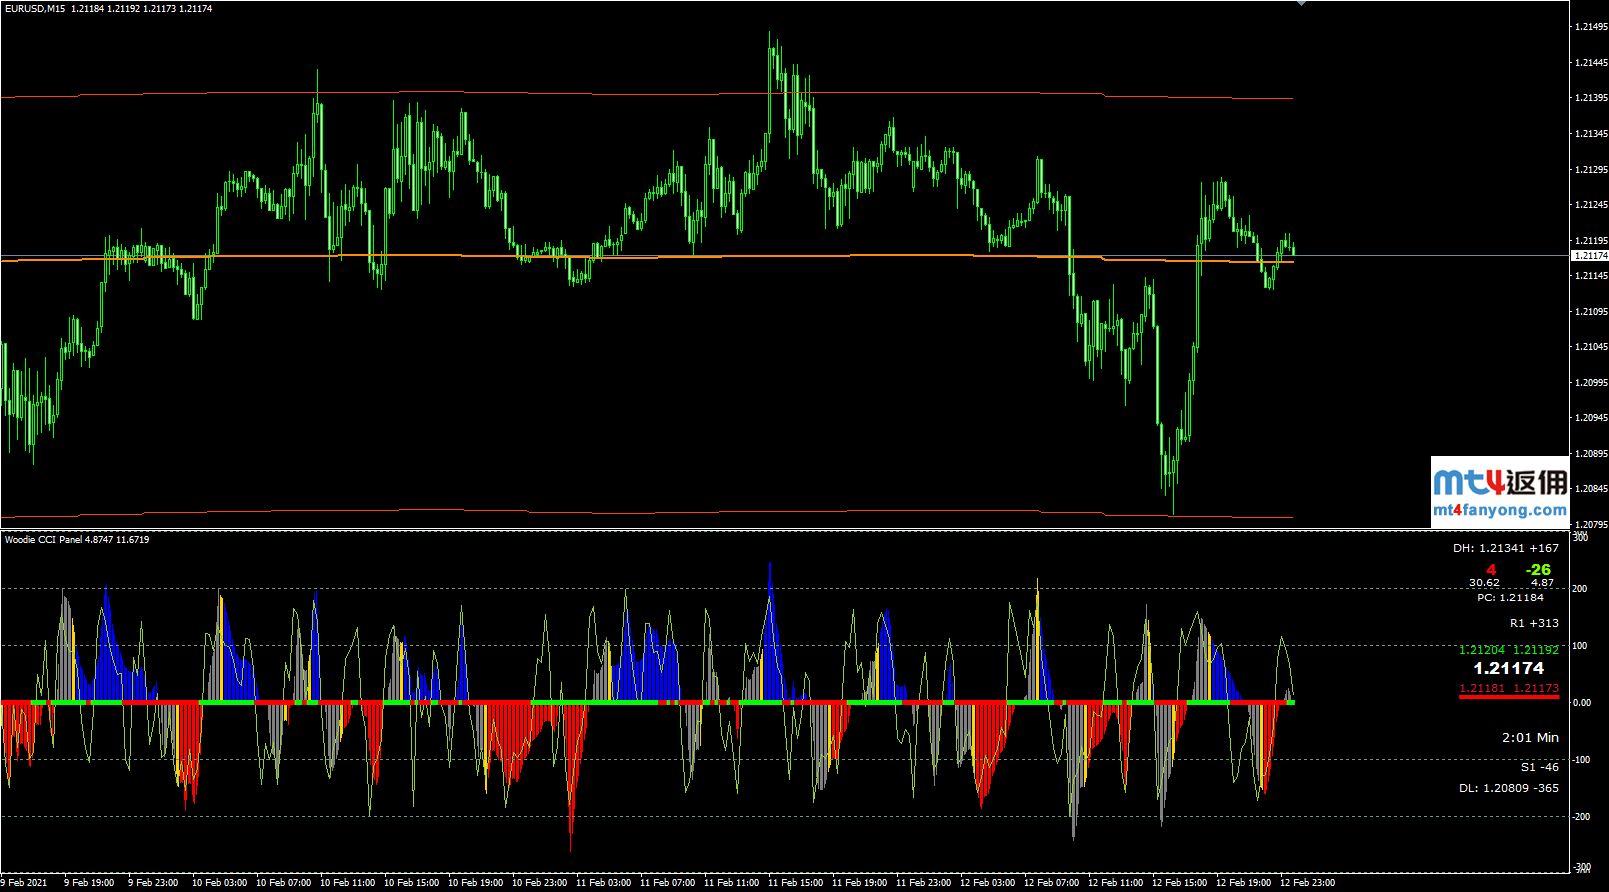This screenshot has height=892, width=1609.
Task: Click the red underline bar below bid prices
Action: pos(1508,696)
